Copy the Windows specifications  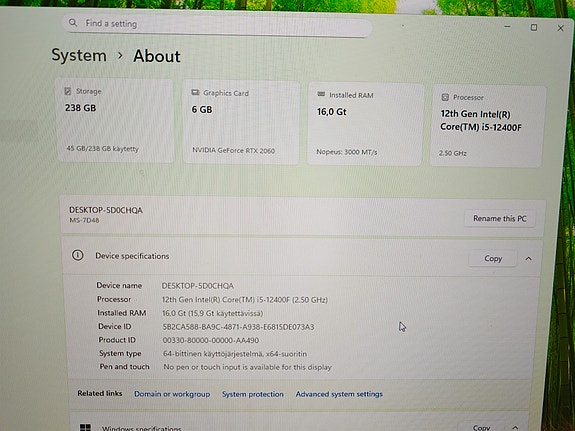tap(481, 427)
